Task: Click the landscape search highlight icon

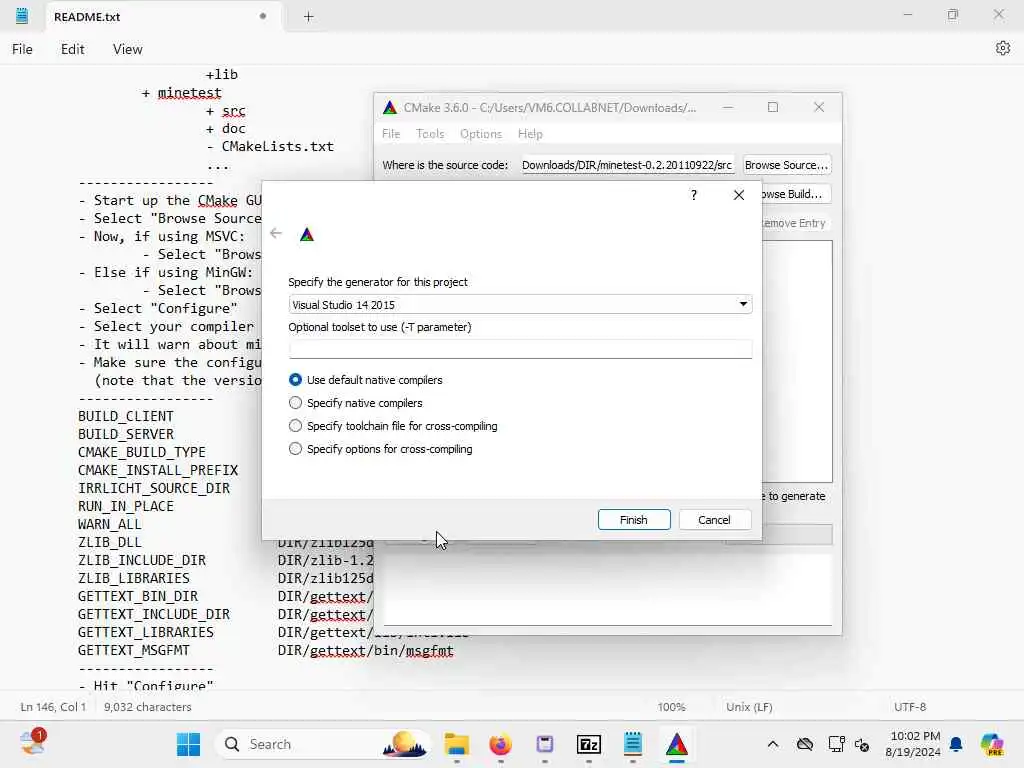Action: point(404,744)
